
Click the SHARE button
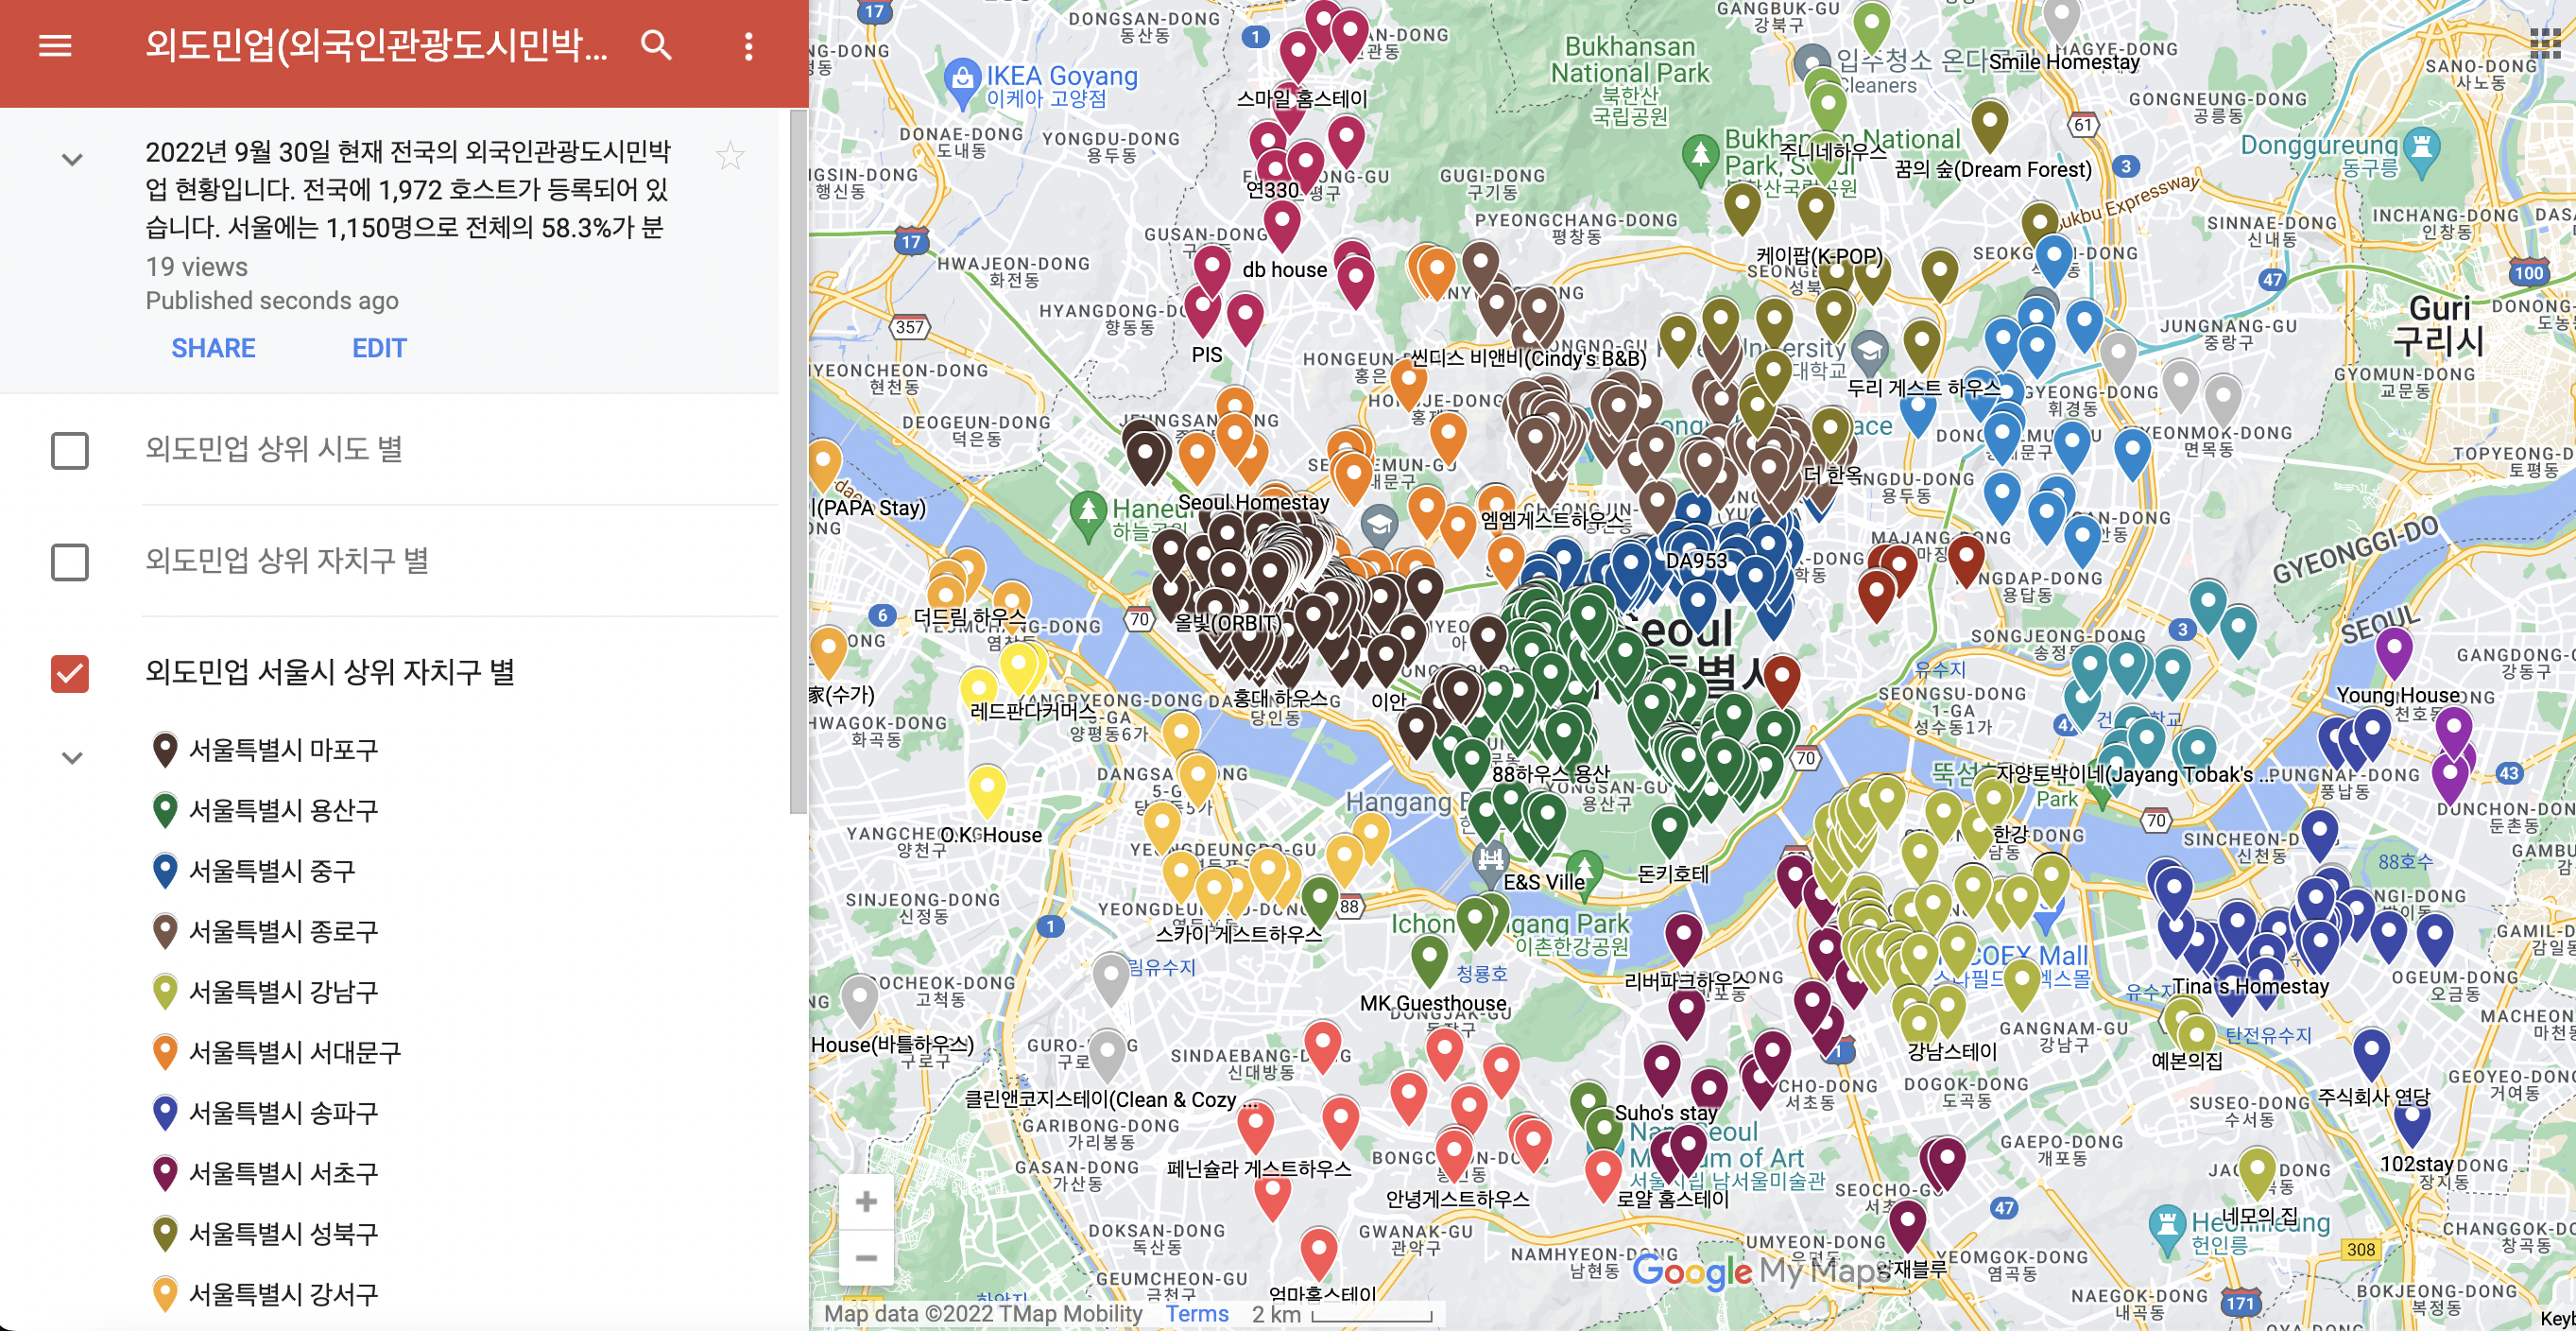tap(213, 348)
